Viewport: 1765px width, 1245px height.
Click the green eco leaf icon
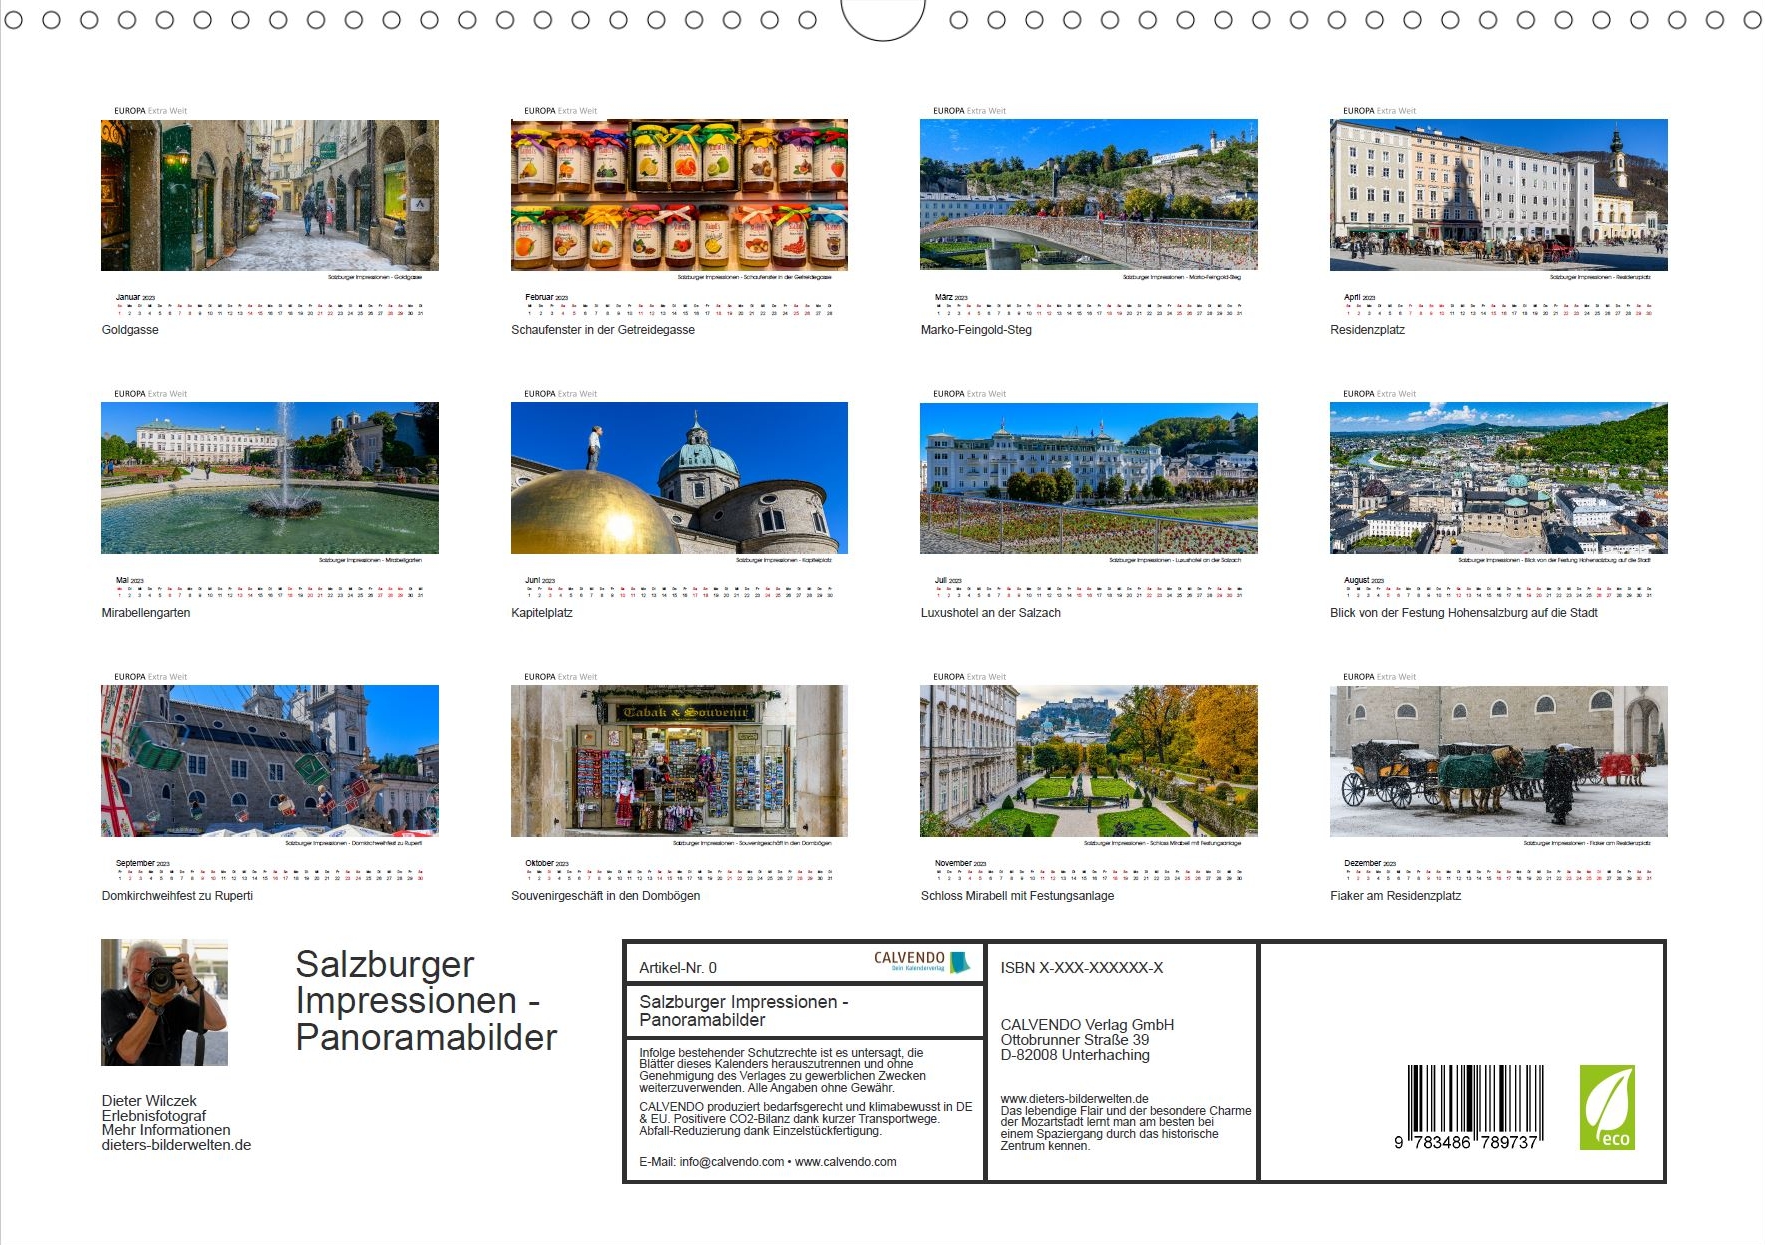(x=1606, y=1107)
